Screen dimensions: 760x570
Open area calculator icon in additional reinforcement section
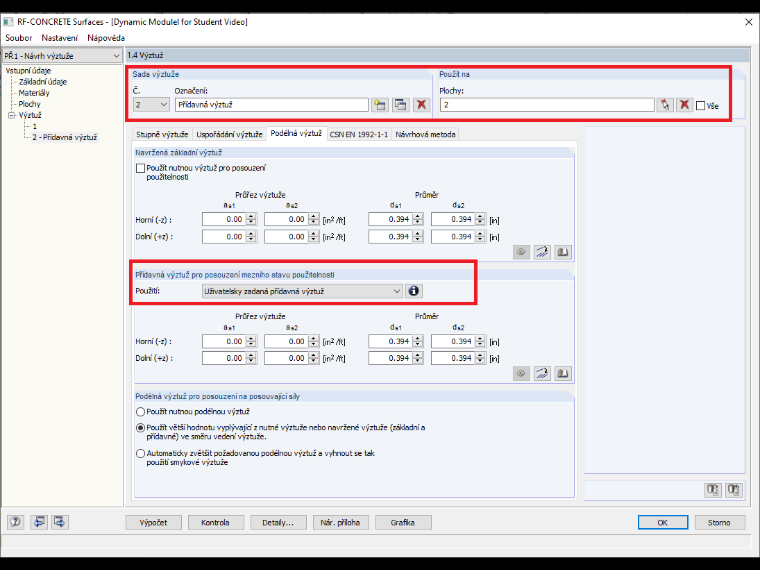[x=542, y=373]
